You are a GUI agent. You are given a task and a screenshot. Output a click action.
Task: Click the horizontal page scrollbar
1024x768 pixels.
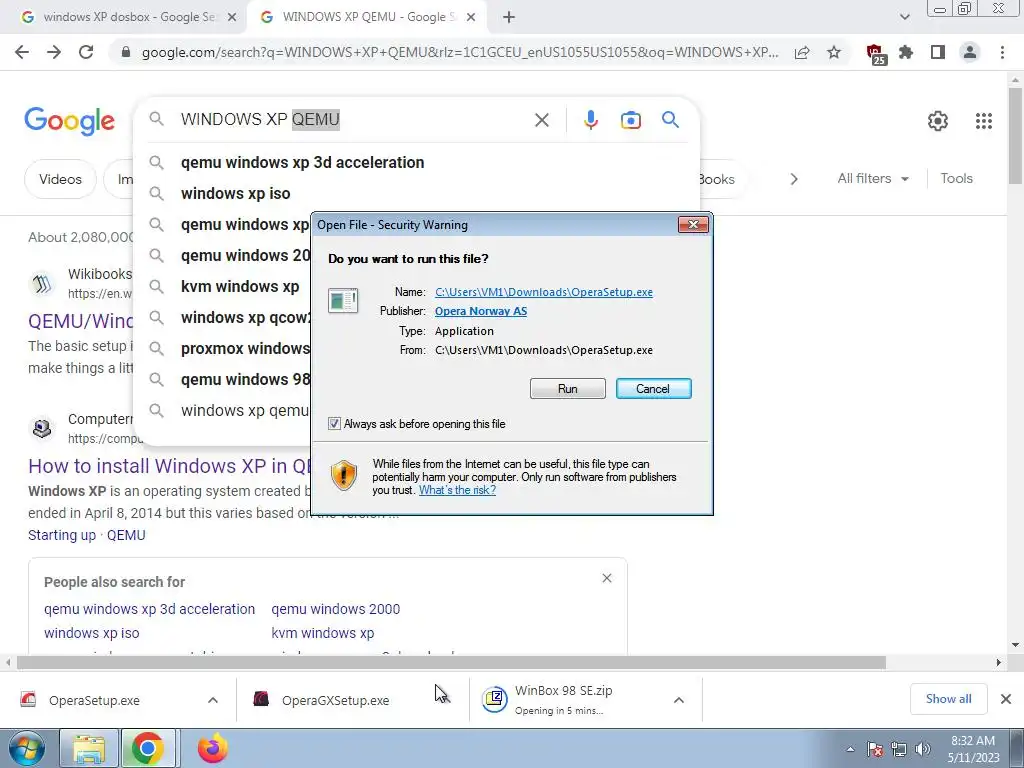tap(451, 662)
